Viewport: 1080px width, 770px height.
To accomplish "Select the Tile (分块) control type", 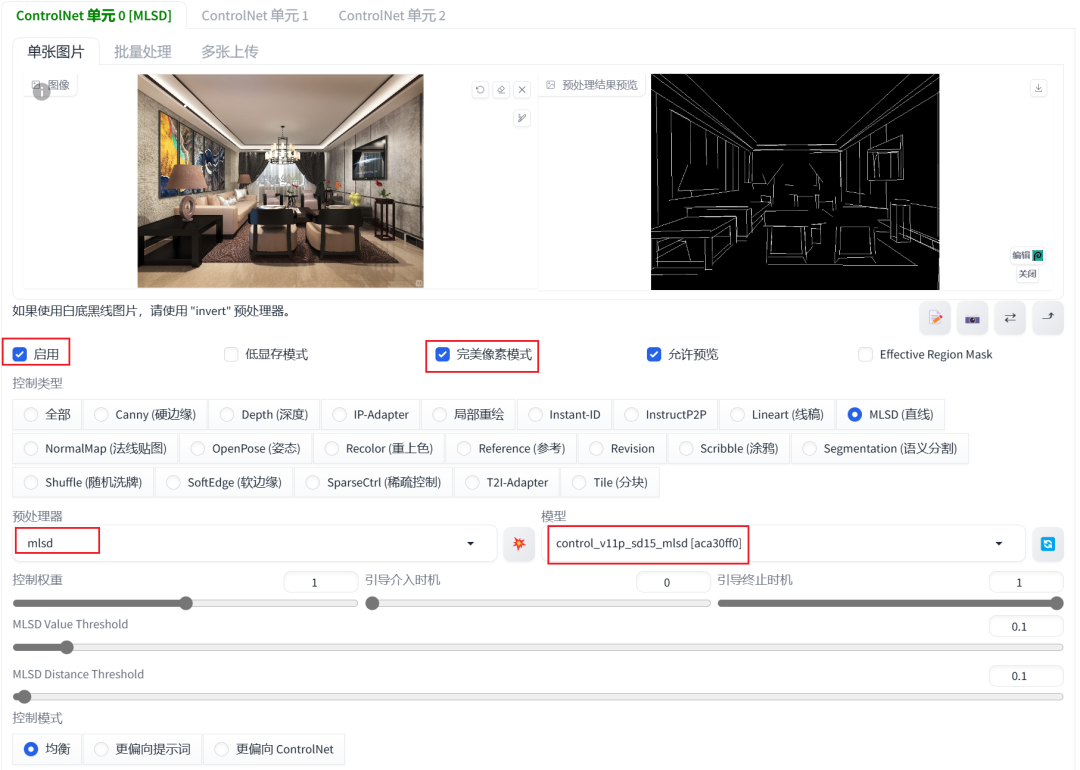I will 610,482.
